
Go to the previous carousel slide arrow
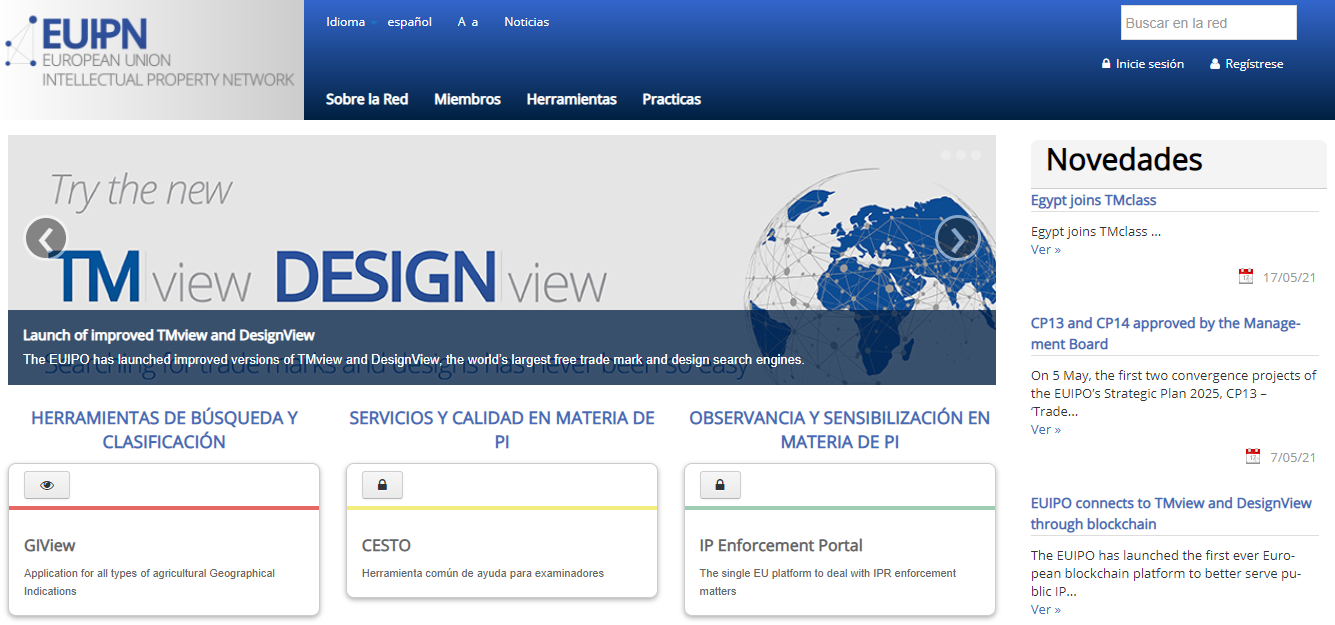[x=45, y=239]
